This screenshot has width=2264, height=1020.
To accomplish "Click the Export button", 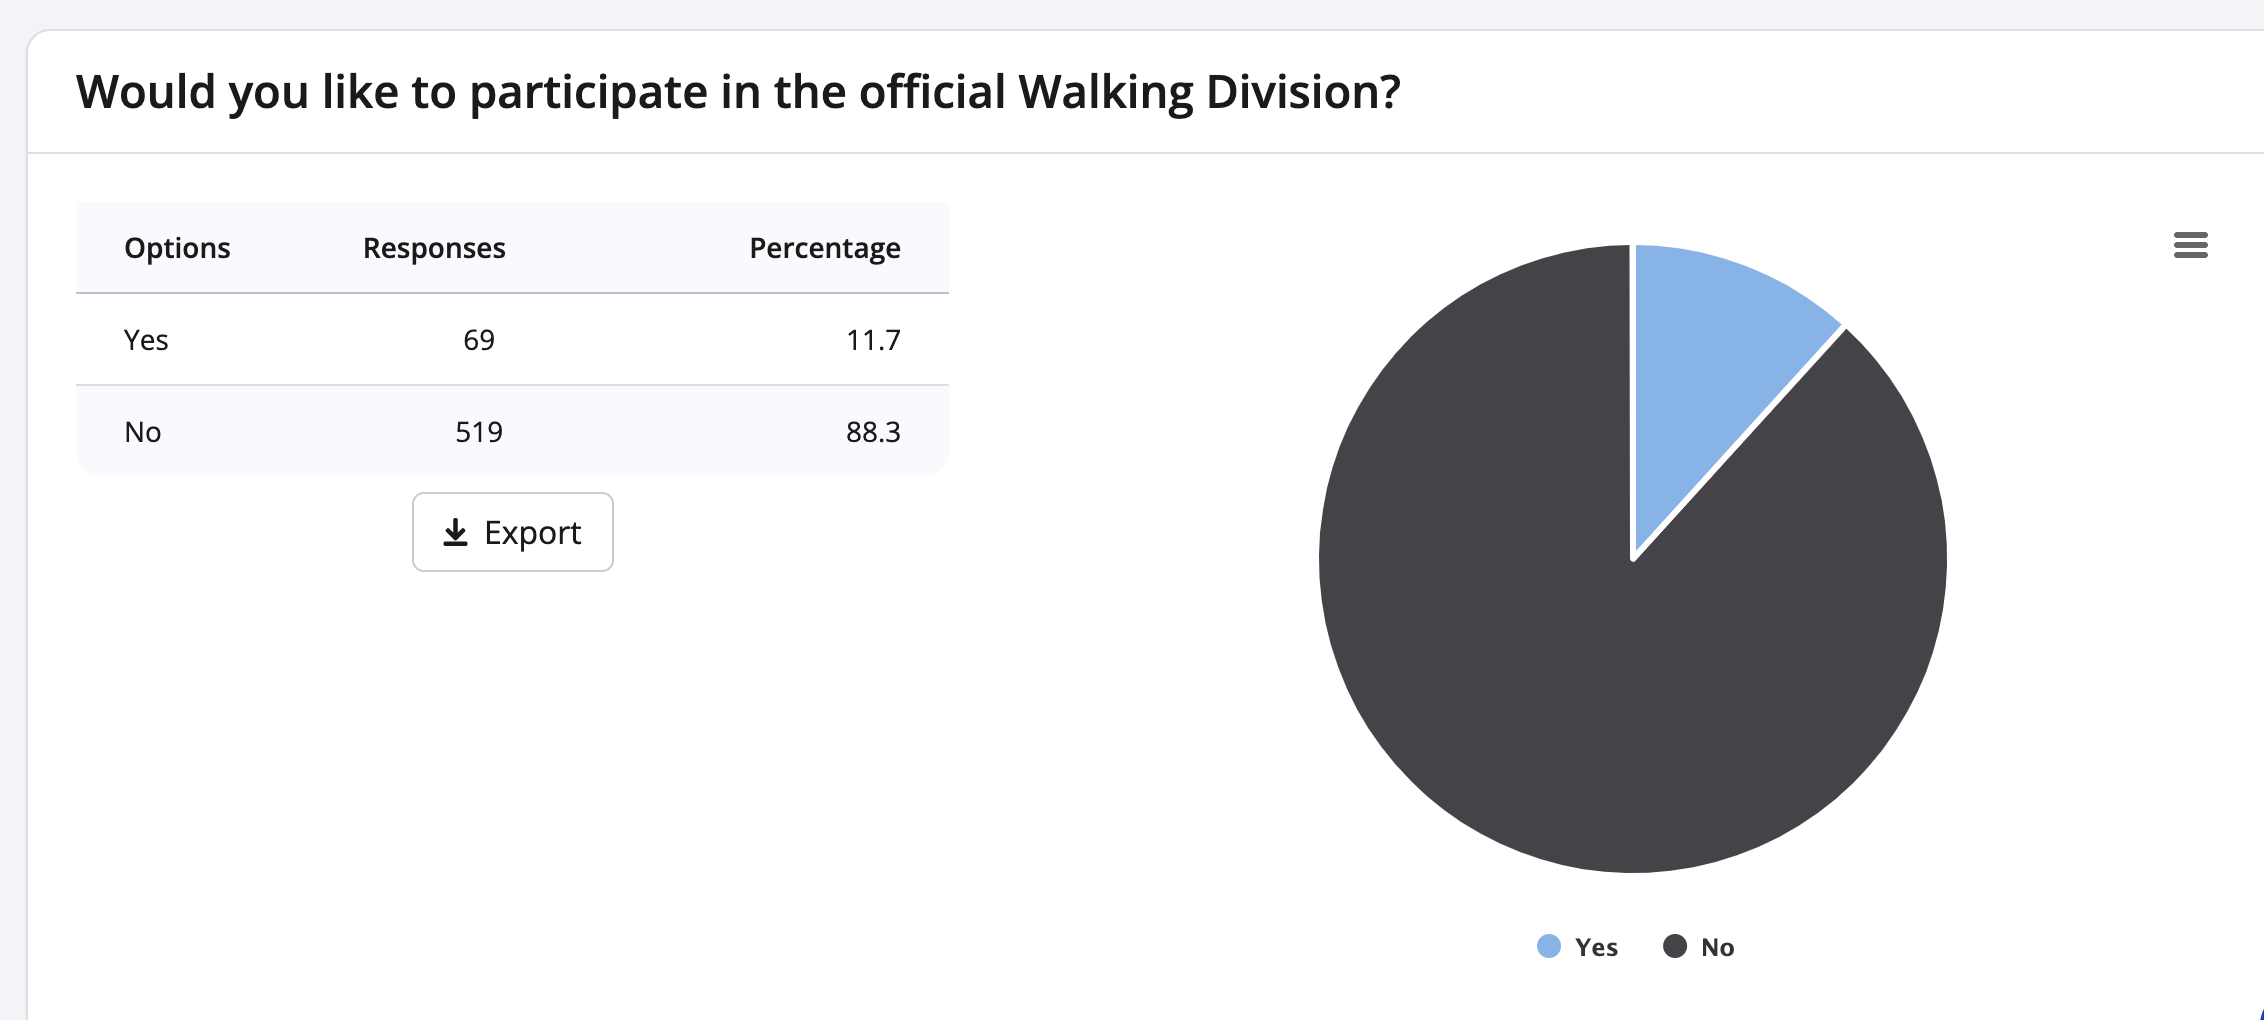I will pos(512,532).
